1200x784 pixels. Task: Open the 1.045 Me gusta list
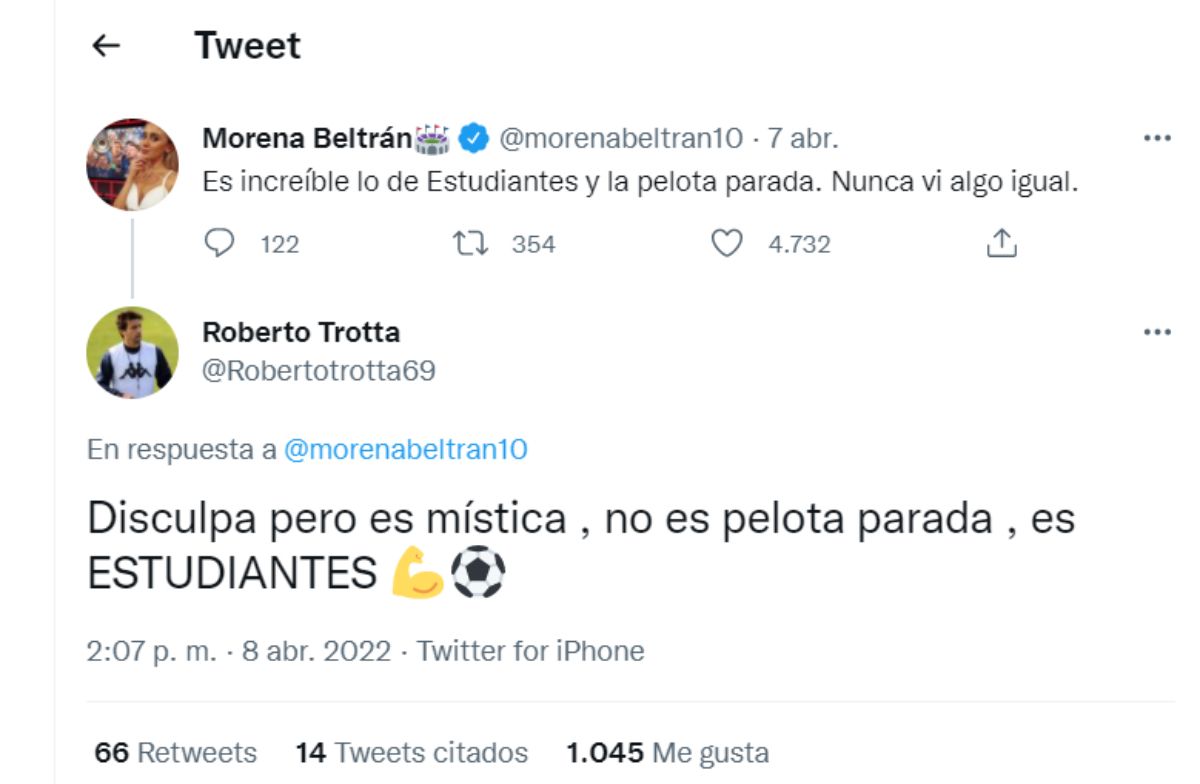coord(666,753)
